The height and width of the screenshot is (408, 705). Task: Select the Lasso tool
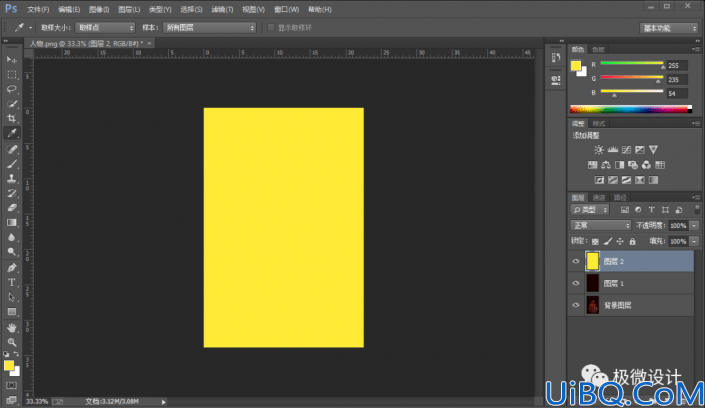(x=12, y=89)
